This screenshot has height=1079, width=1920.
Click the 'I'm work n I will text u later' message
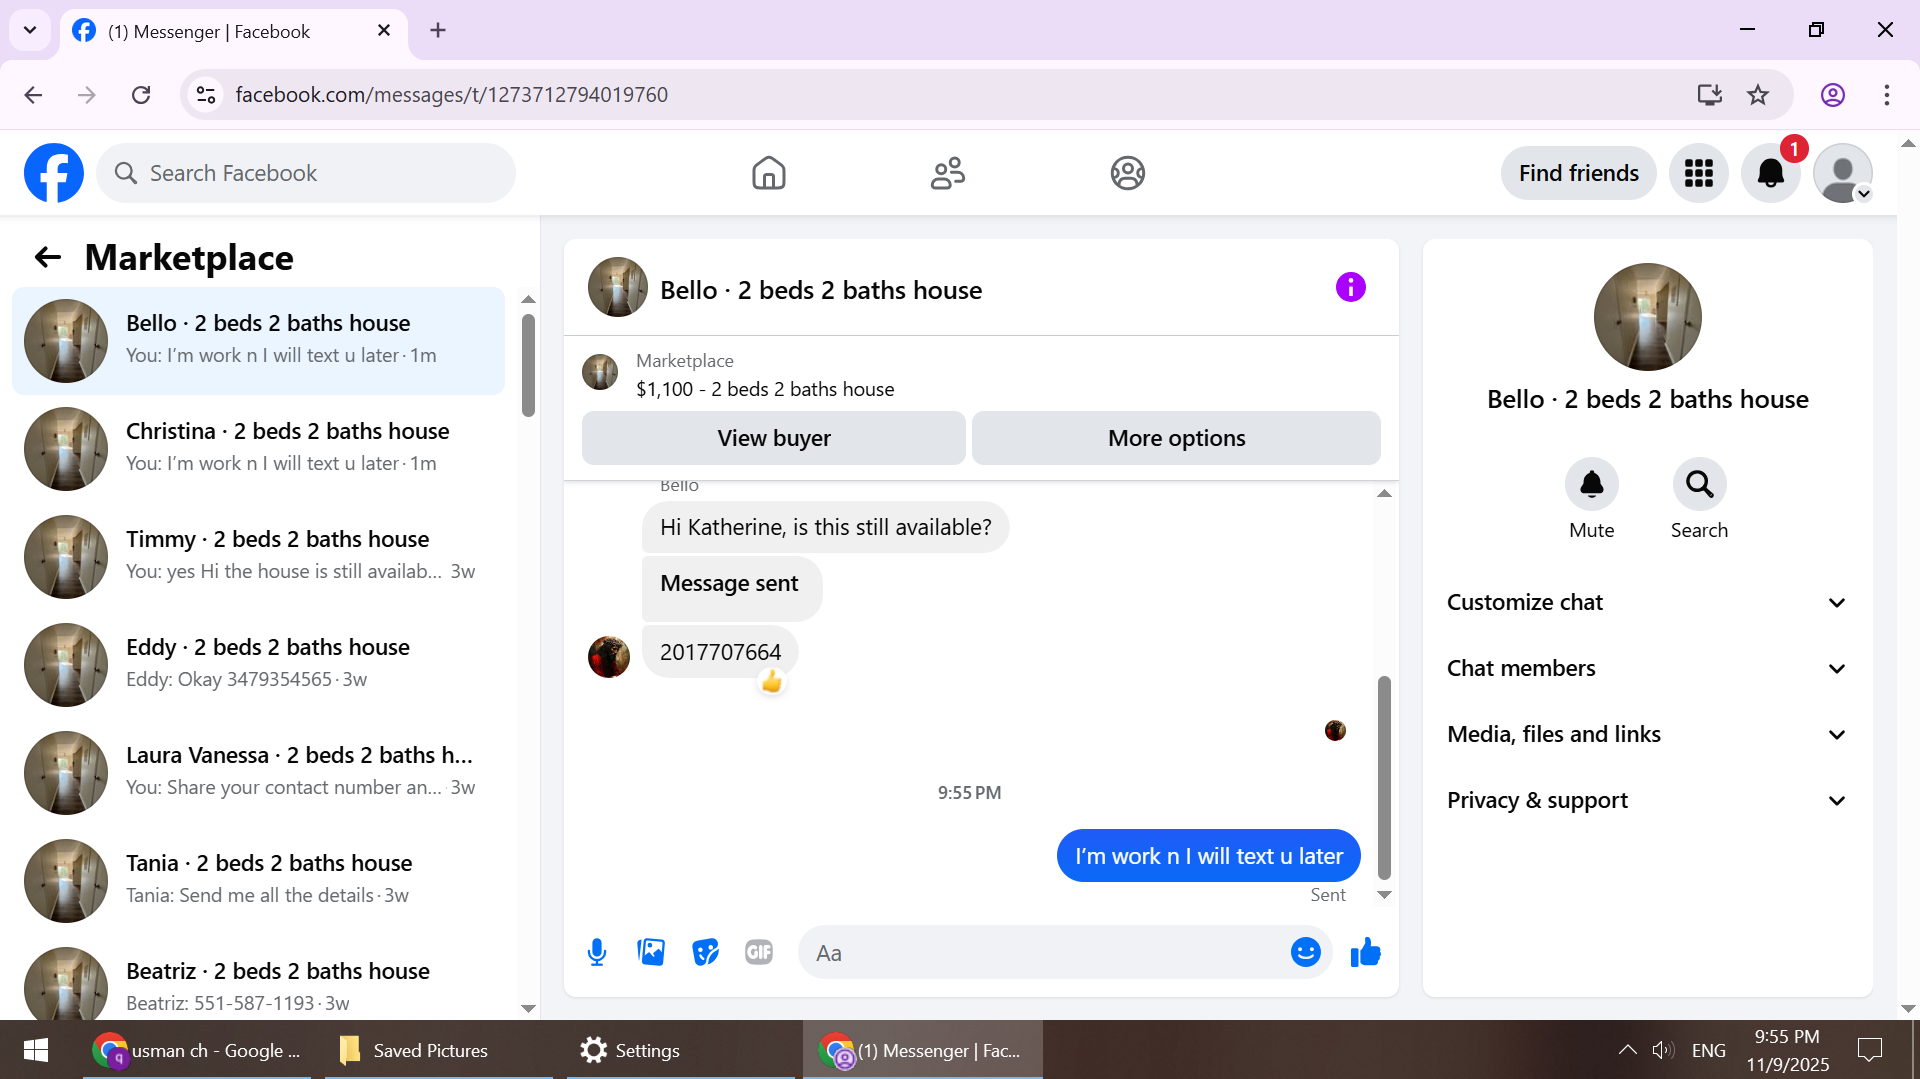[x=1208, y=856]
